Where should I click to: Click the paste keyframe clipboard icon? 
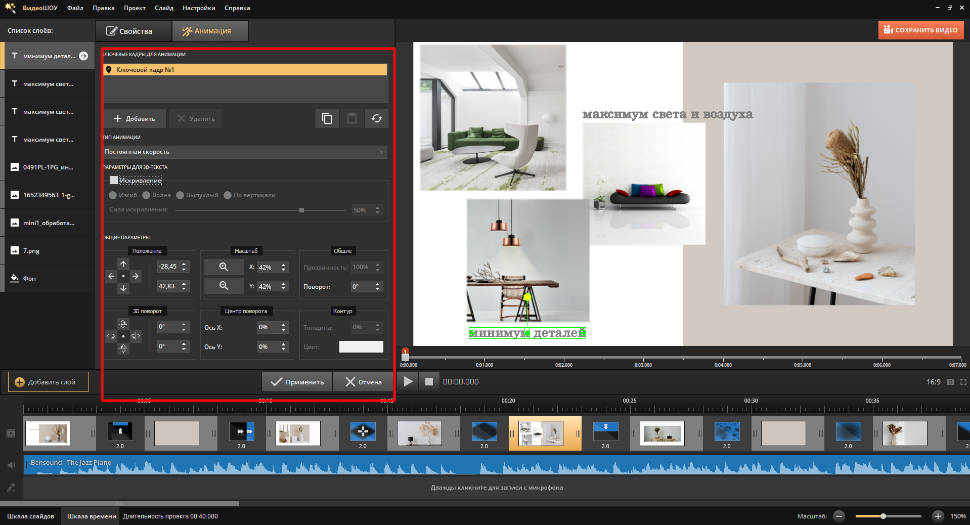pyautogui.click(x=352, y=118)
